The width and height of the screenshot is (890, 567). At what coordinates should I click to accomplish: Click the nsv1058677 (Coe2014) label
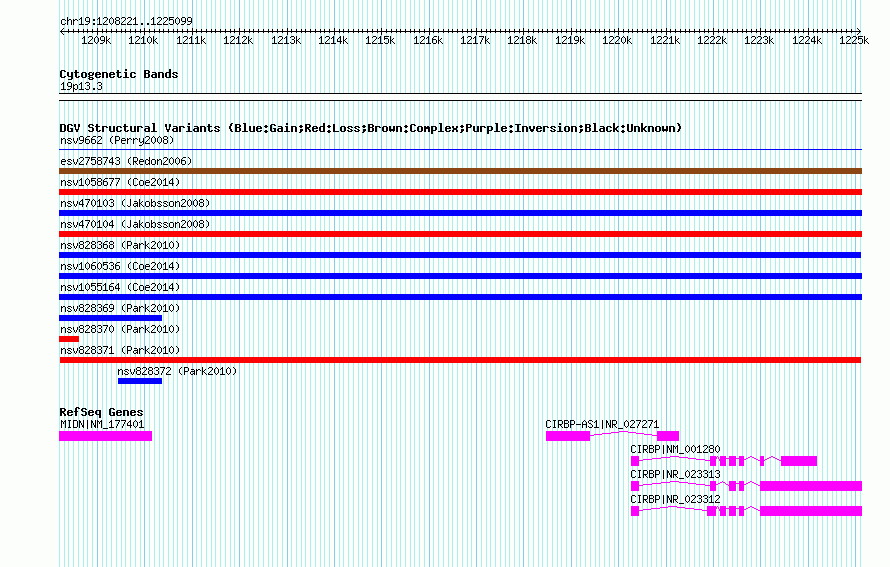[120, 182]
